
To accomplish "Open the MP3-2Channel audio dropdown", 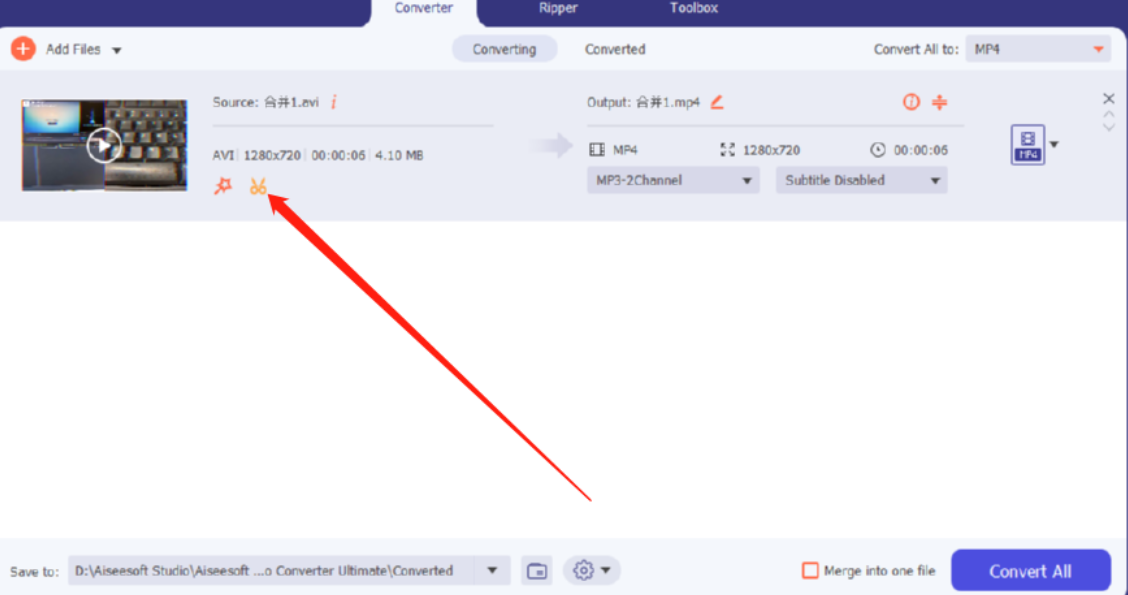I will click(671, 180).
